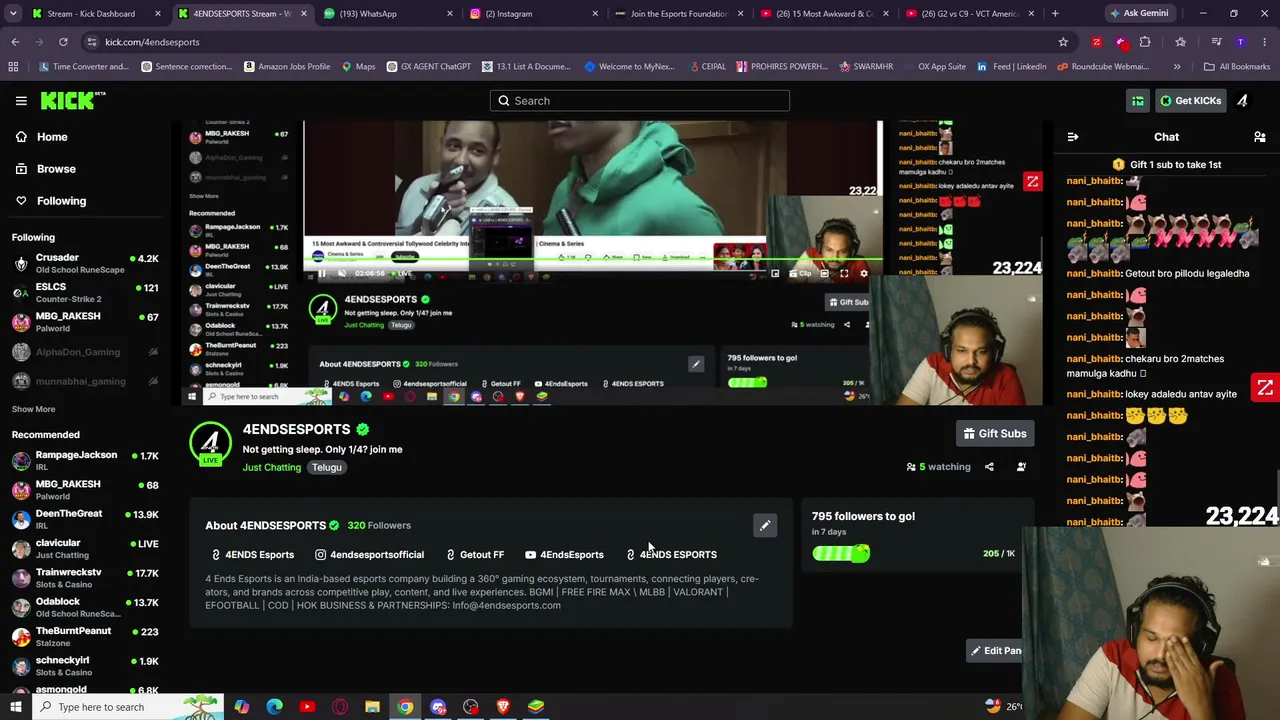Open Chrome three-dot menu
Image resolution: width=1280 pixels, height=720 pixels.
tap(1265, 42)
